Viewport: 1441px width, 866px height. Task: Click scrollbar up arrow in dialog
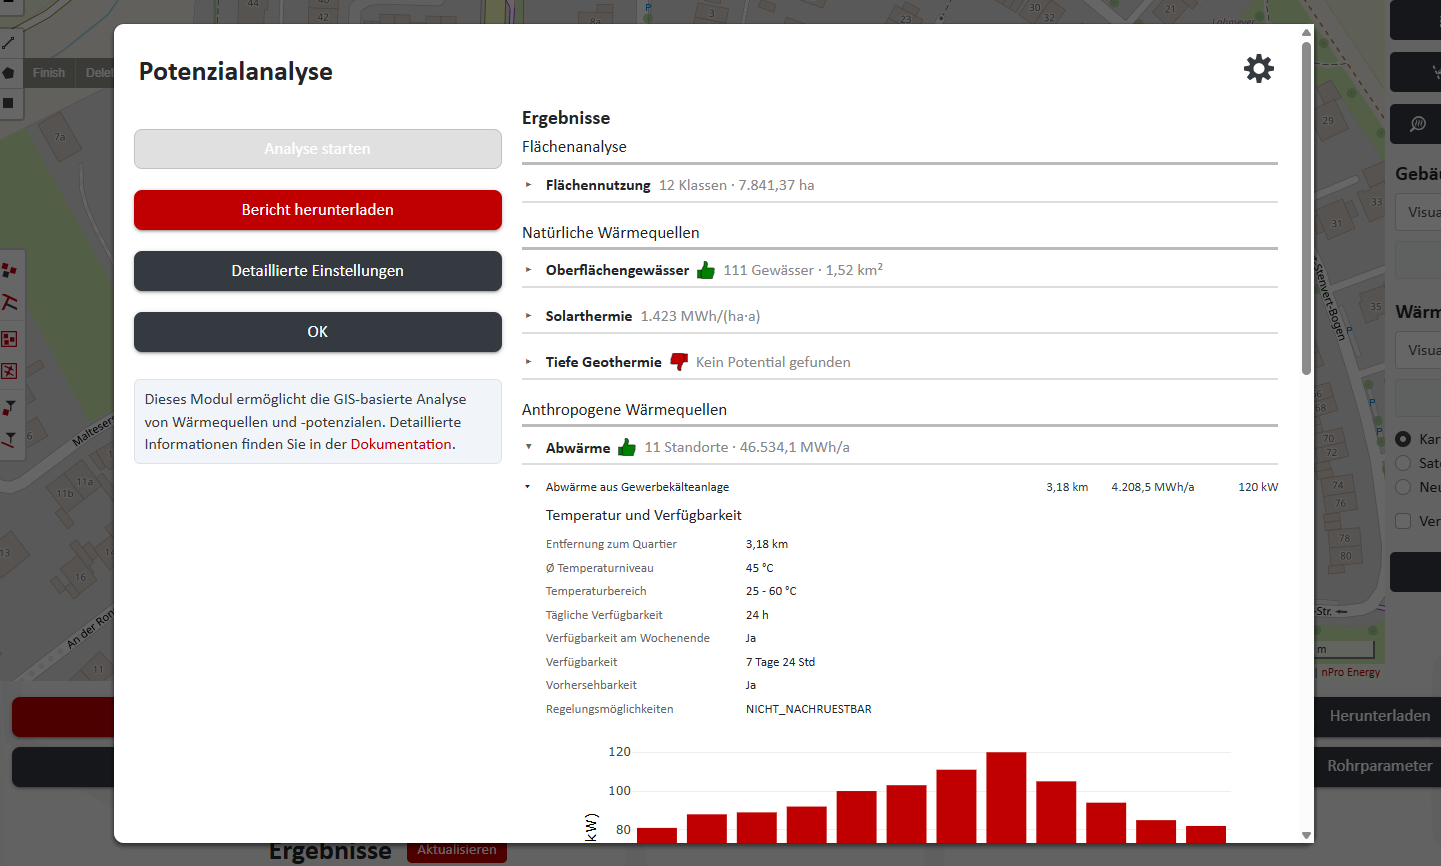1306,32
